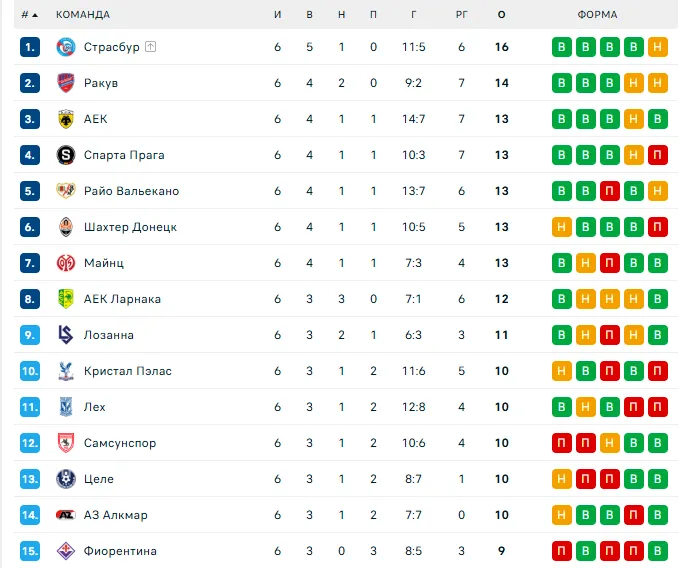
Task: Click the Майнц club badge
Action: (x=66, y=263)
